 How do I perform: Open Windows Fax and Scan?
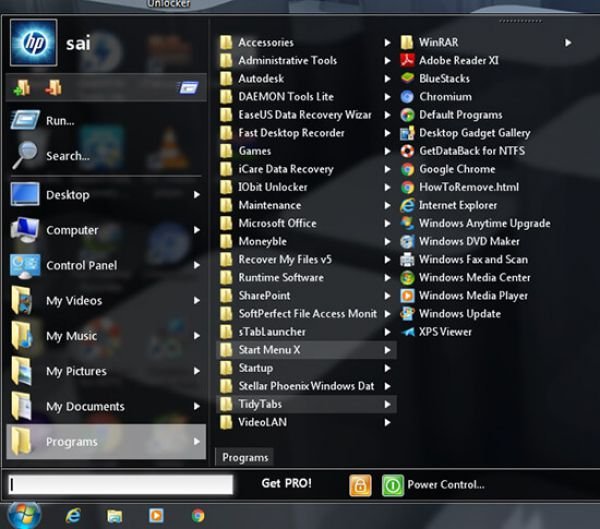click(464, 260)
